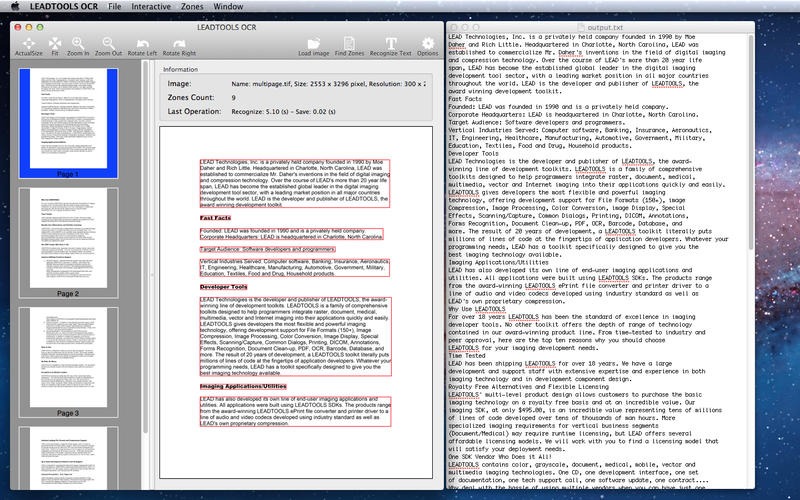The width and height of the screenshot is (800, 500).
Task: Open the Apple menu
Action: point(15,6)
